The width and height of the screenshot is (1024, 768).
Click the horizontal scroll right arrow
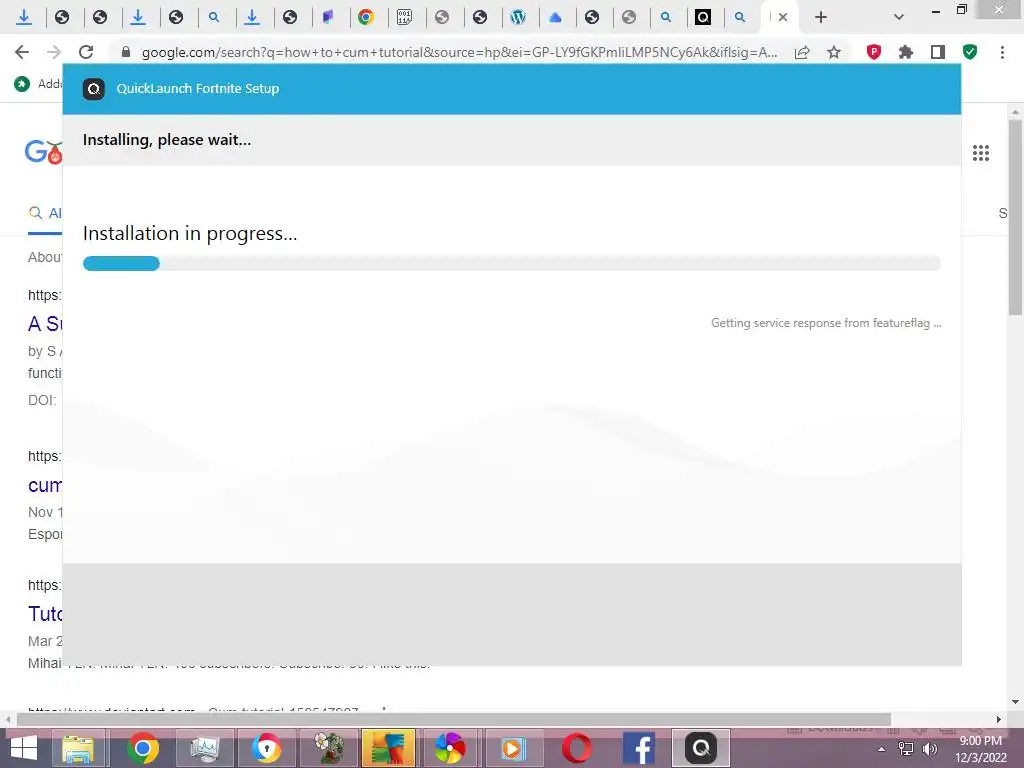coord(999,719)
